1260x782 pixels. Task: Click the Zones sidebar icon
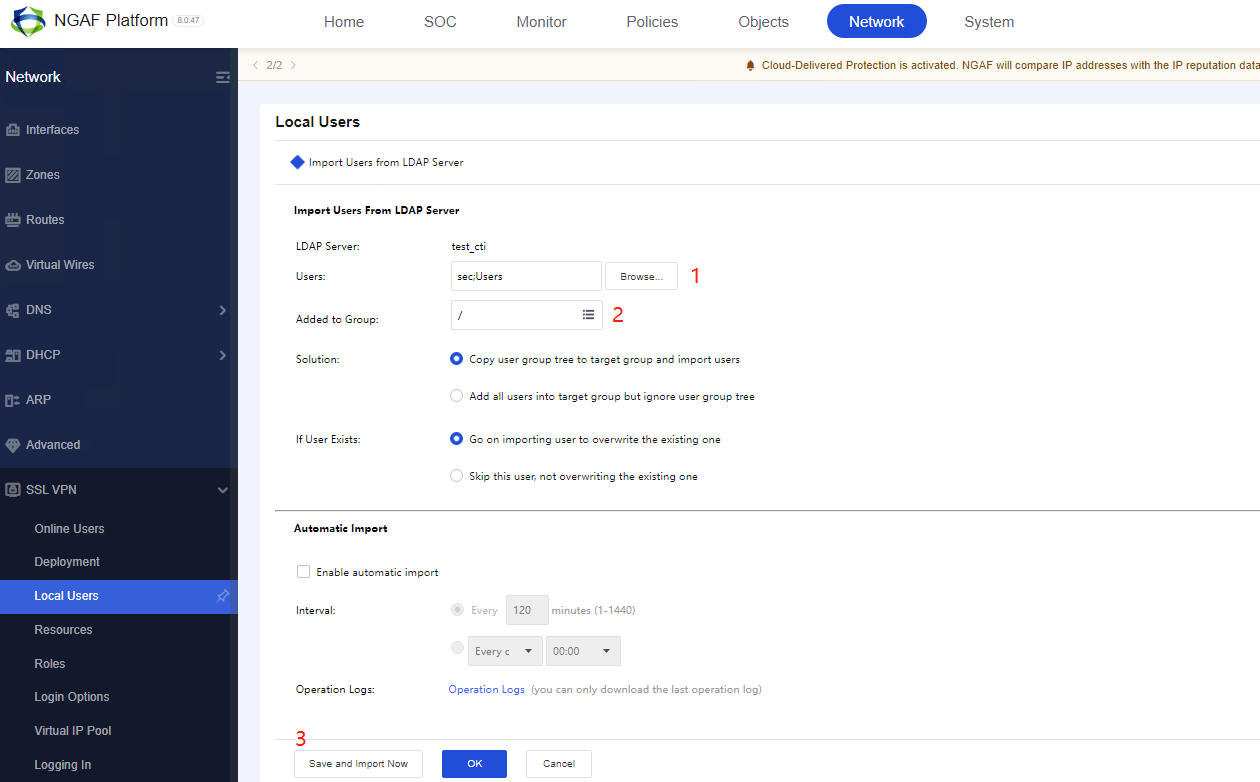(13, 175)
